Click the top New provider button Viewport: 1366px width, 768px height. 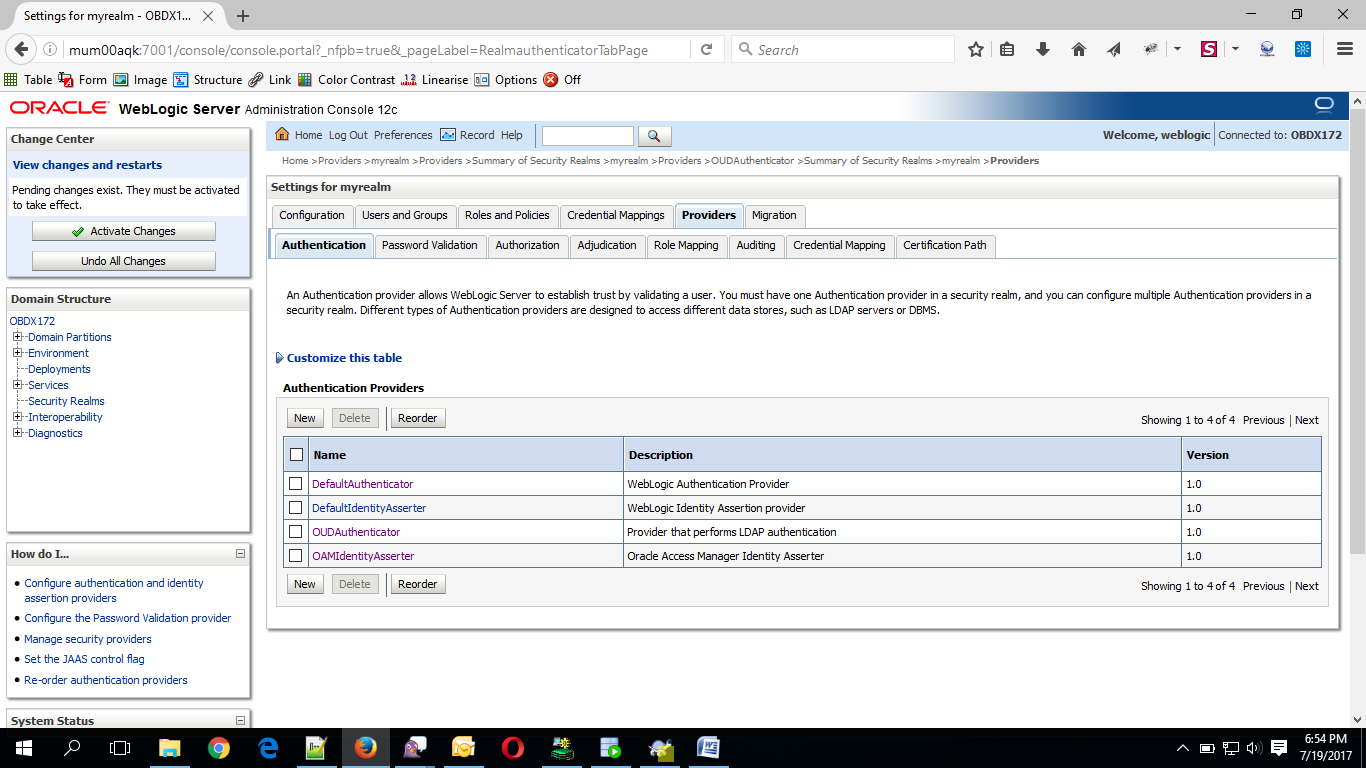[x=305, y=418]
